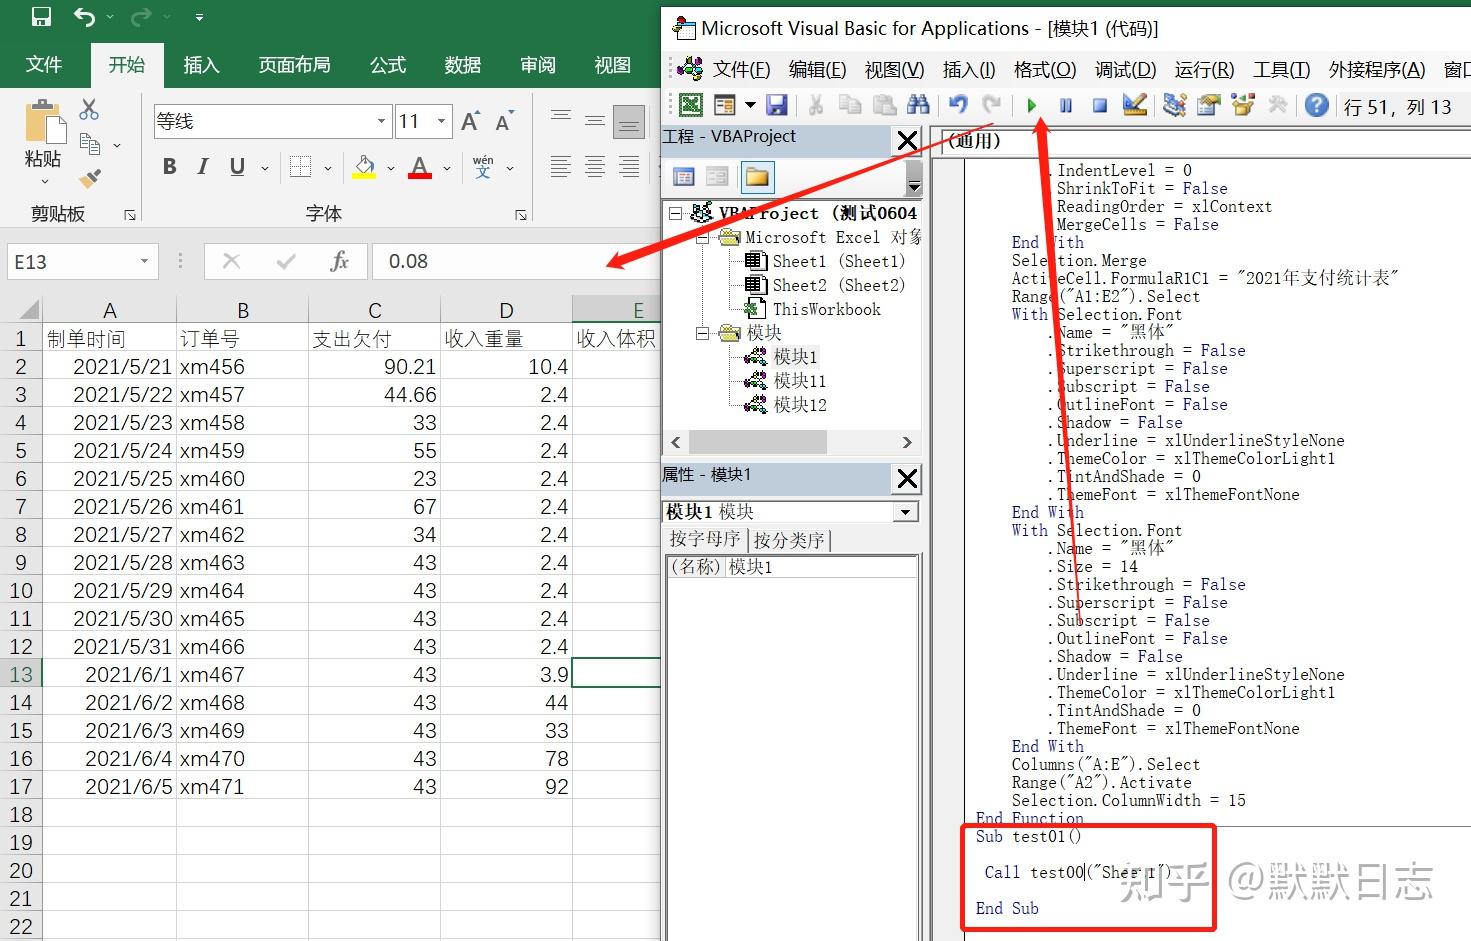
Task: Toggle Italic formatting in the ribbon
Action: [x=203, y=166]
